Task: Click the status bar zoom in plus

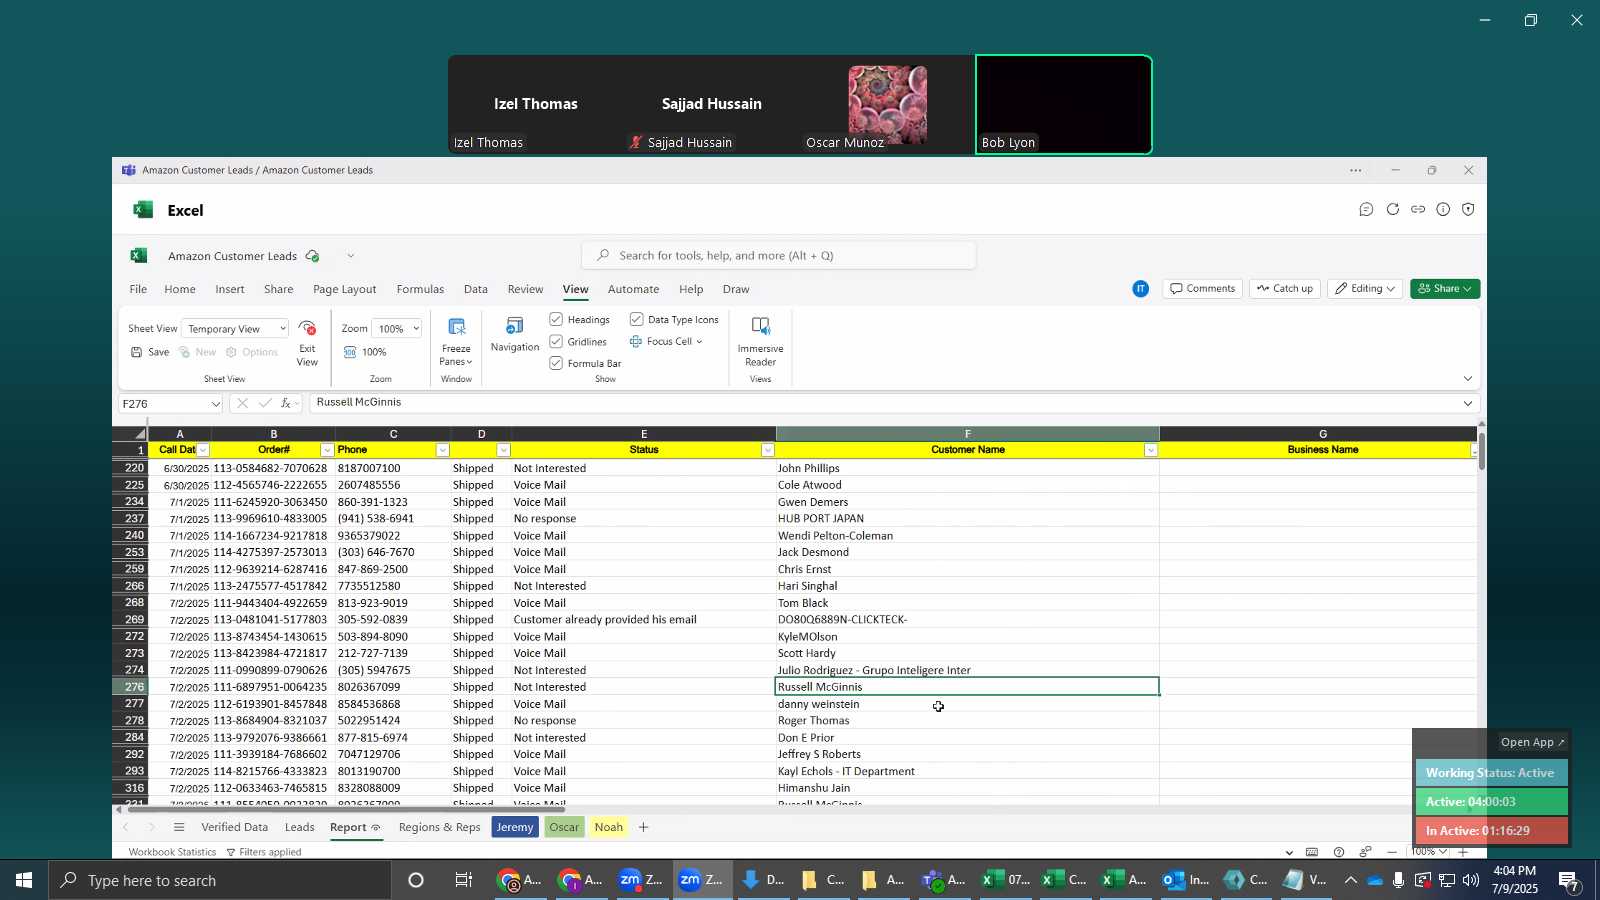Action: pos(1463,852)
